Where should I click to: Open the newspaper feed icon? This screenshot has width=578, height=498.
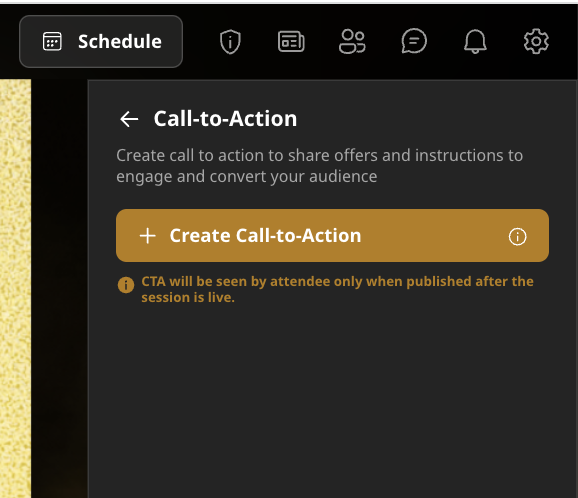coord(291,41)
